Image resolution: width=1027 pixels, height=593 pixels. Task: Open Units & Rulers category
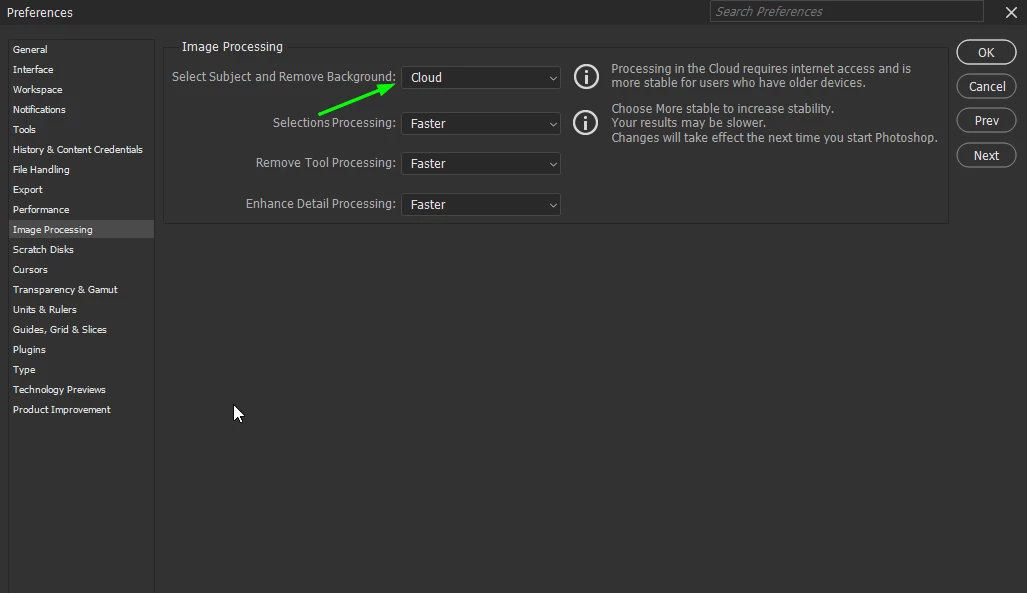[81, 309]
